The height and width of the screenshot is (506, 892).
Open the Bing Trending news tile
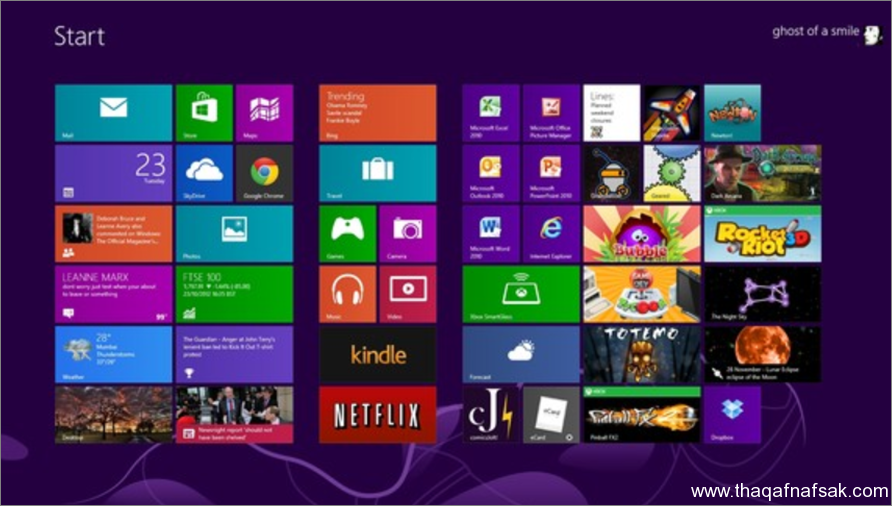(x=377, y=112)
